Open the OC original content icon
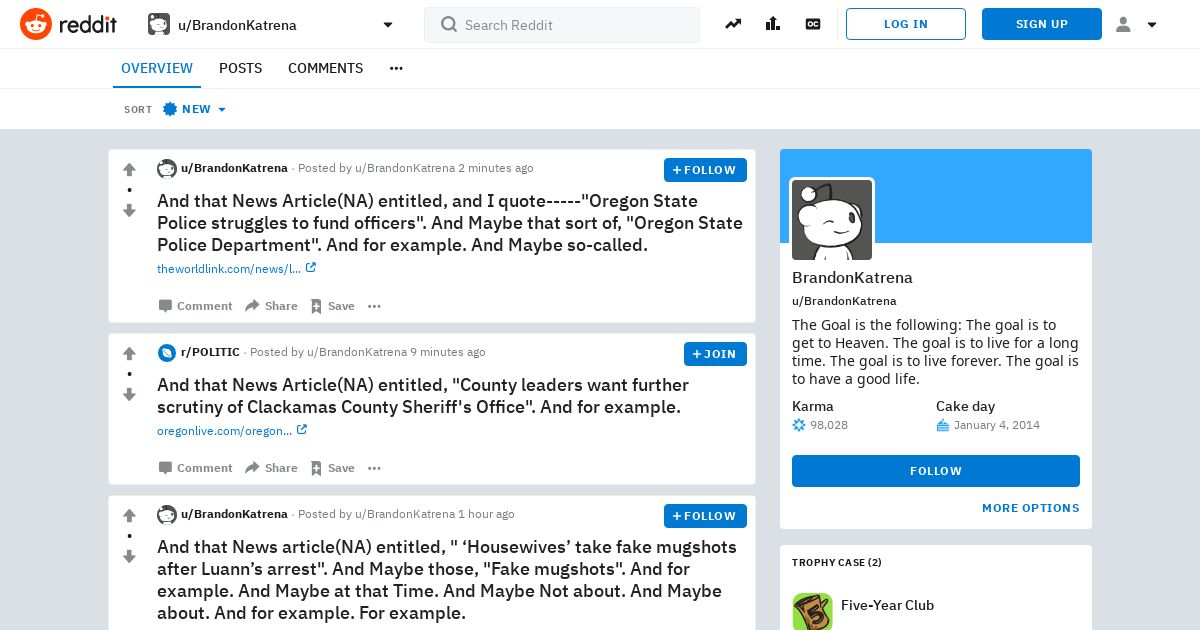 point(813,24)
